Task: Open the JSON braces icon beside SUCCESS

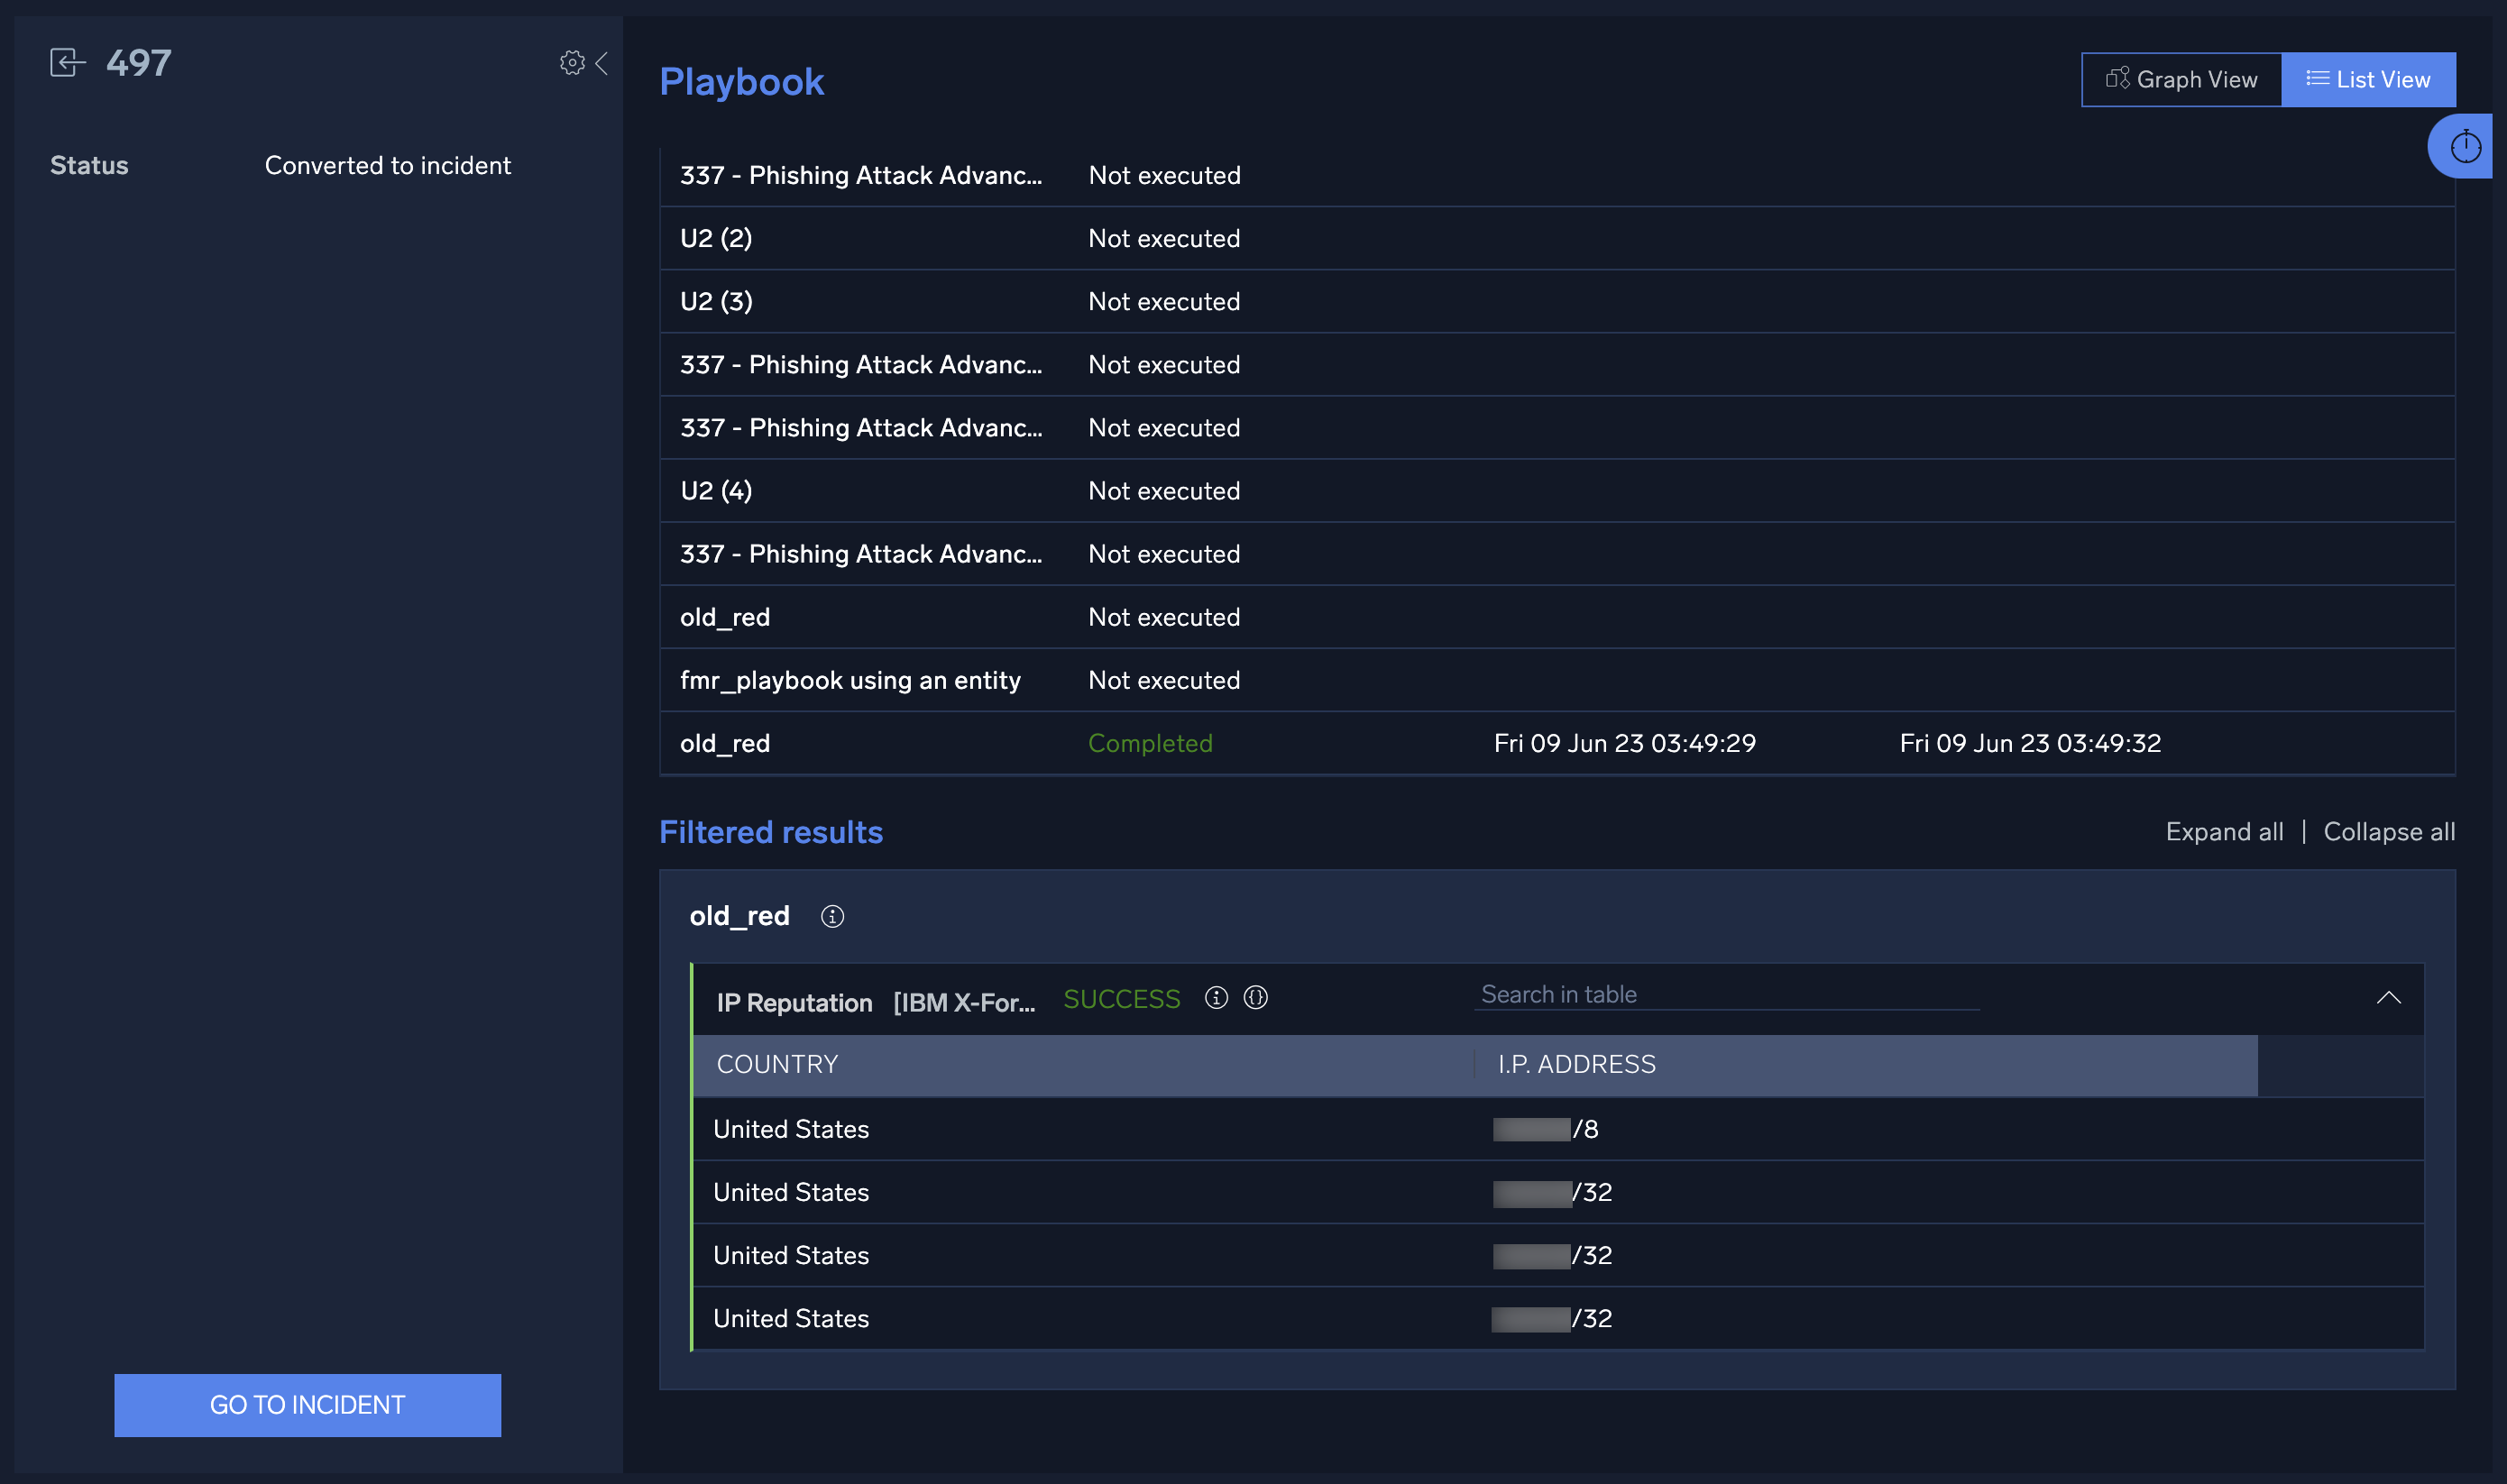Action: tap(1255, 998)
